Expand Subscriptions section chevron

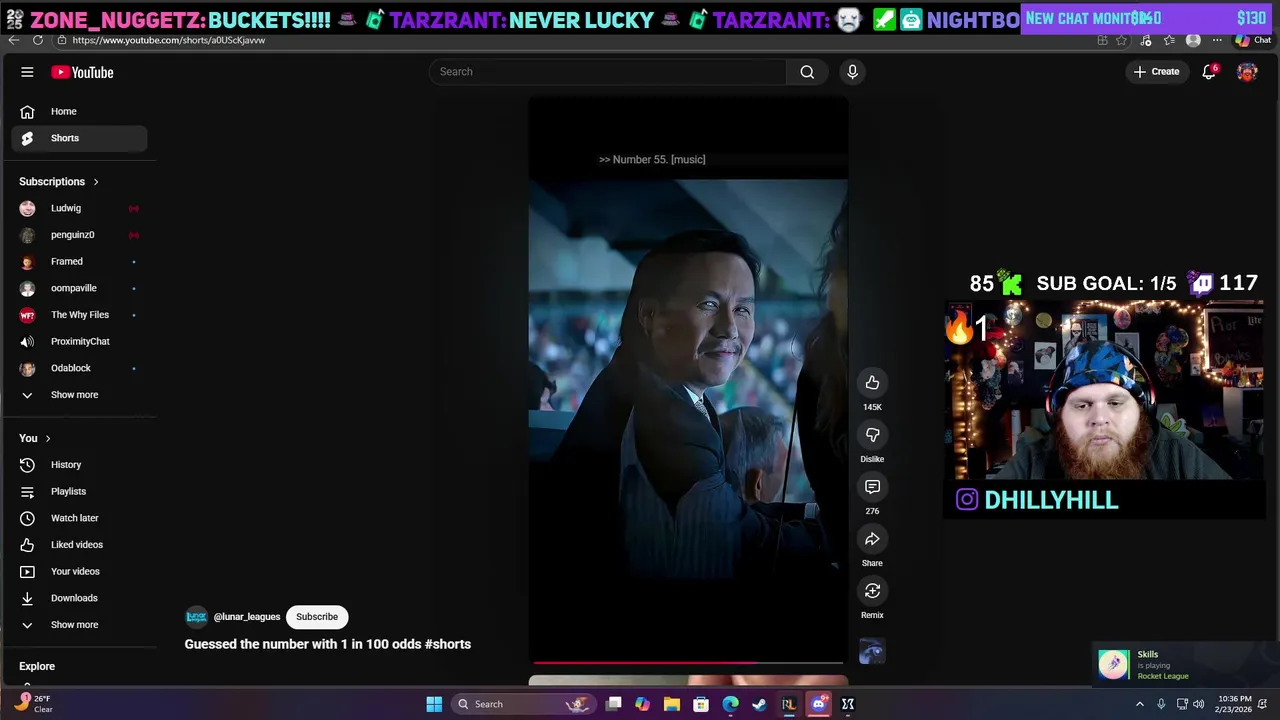point(96,182)
